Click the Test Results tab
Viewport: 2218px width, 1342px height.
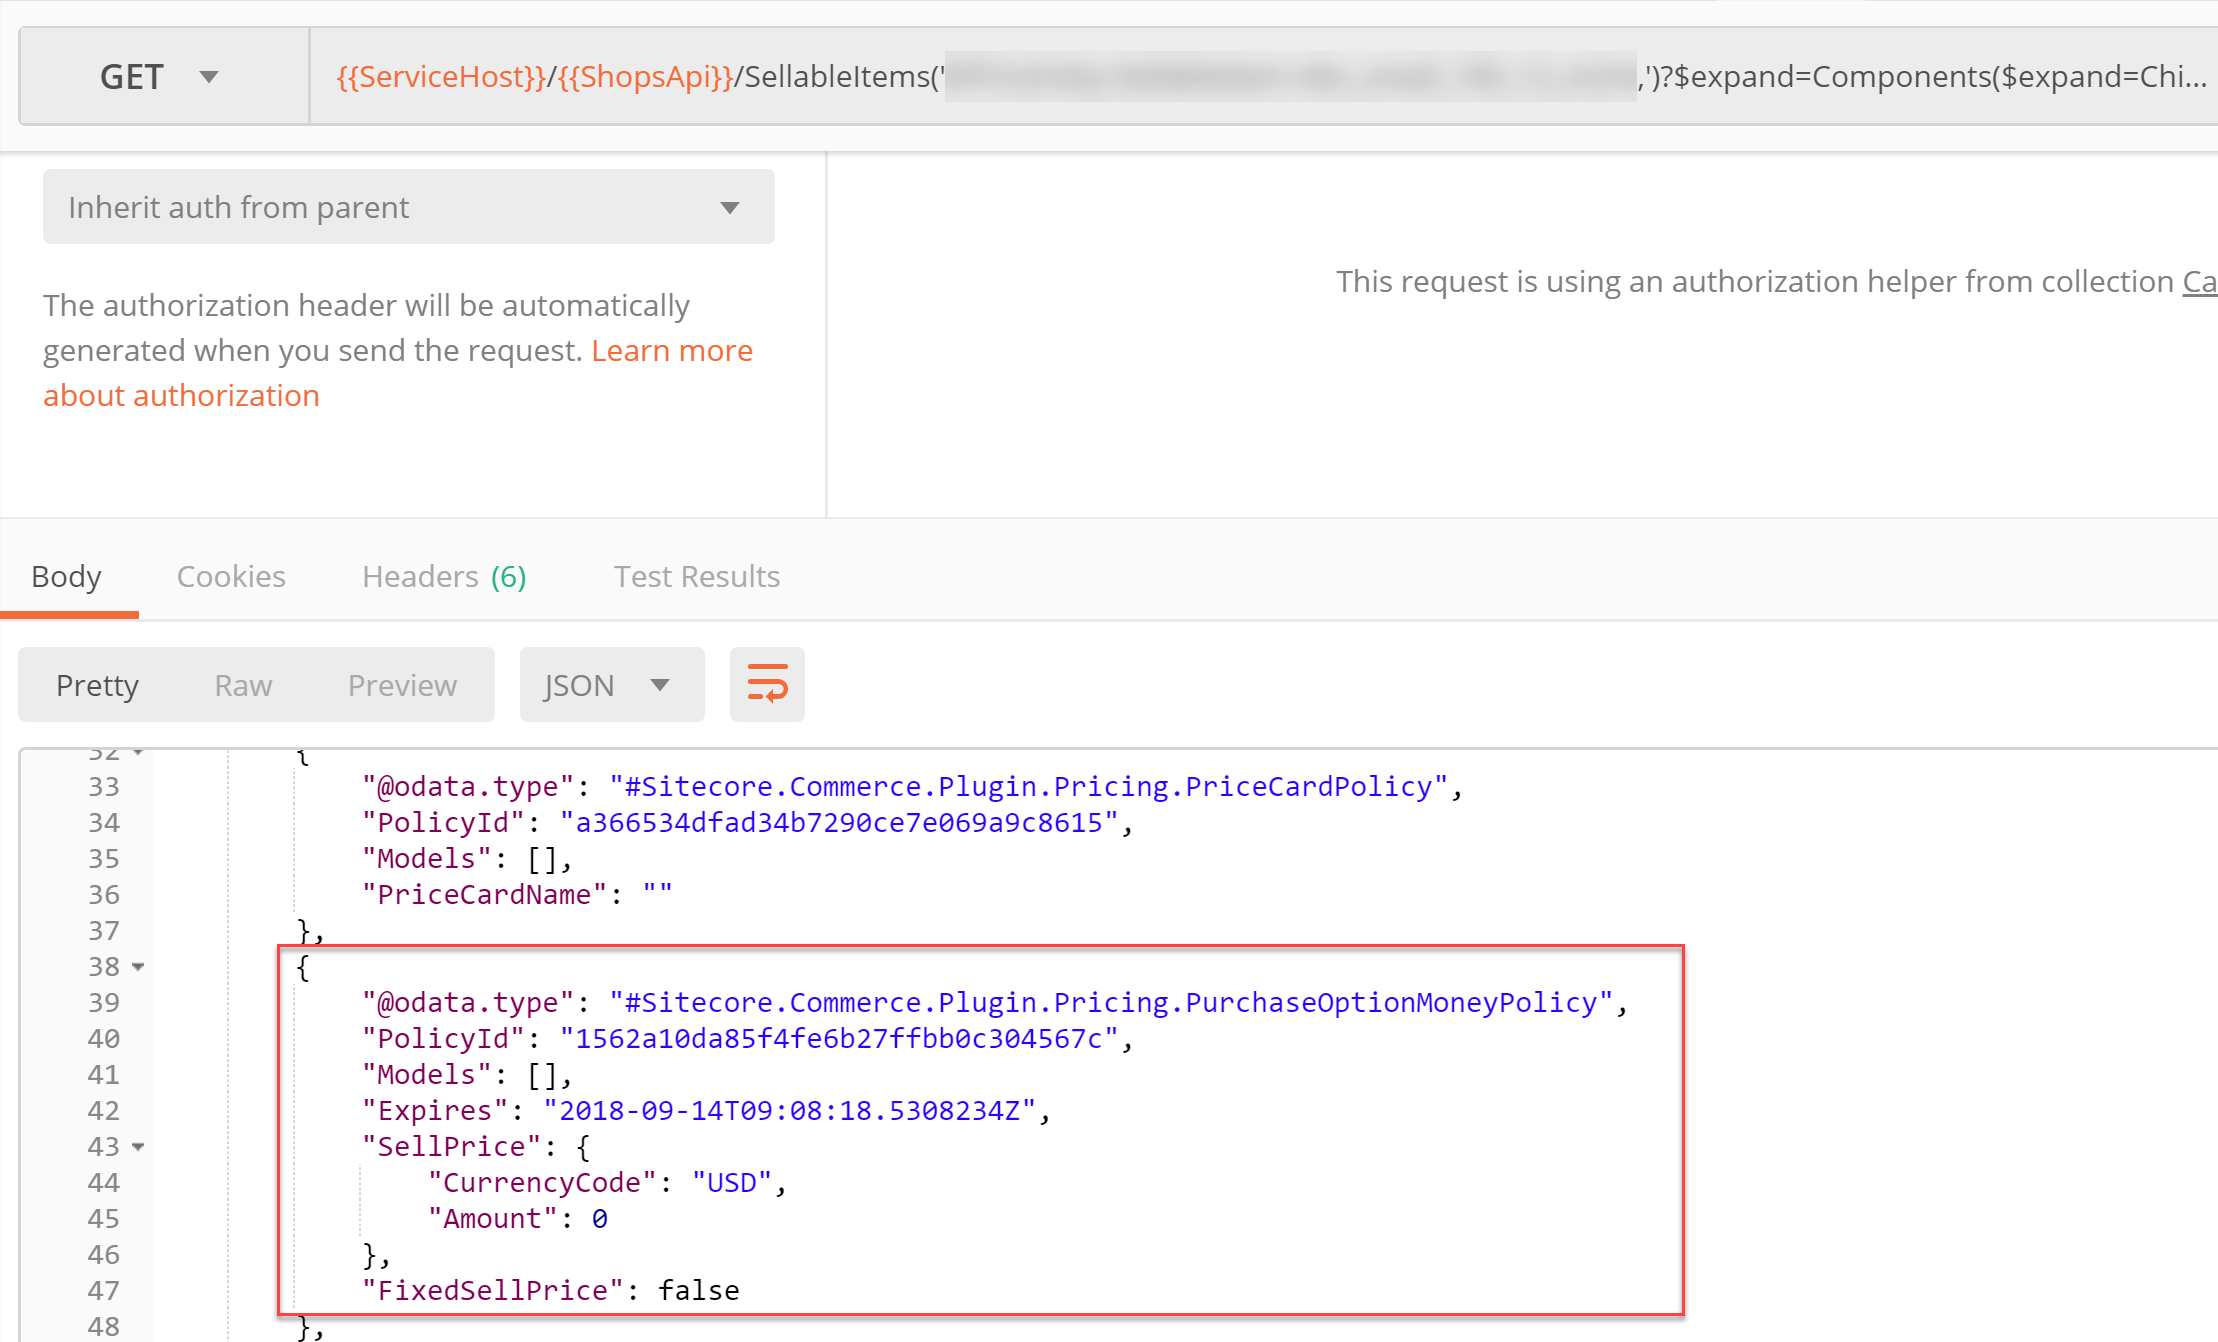(697, 575)
